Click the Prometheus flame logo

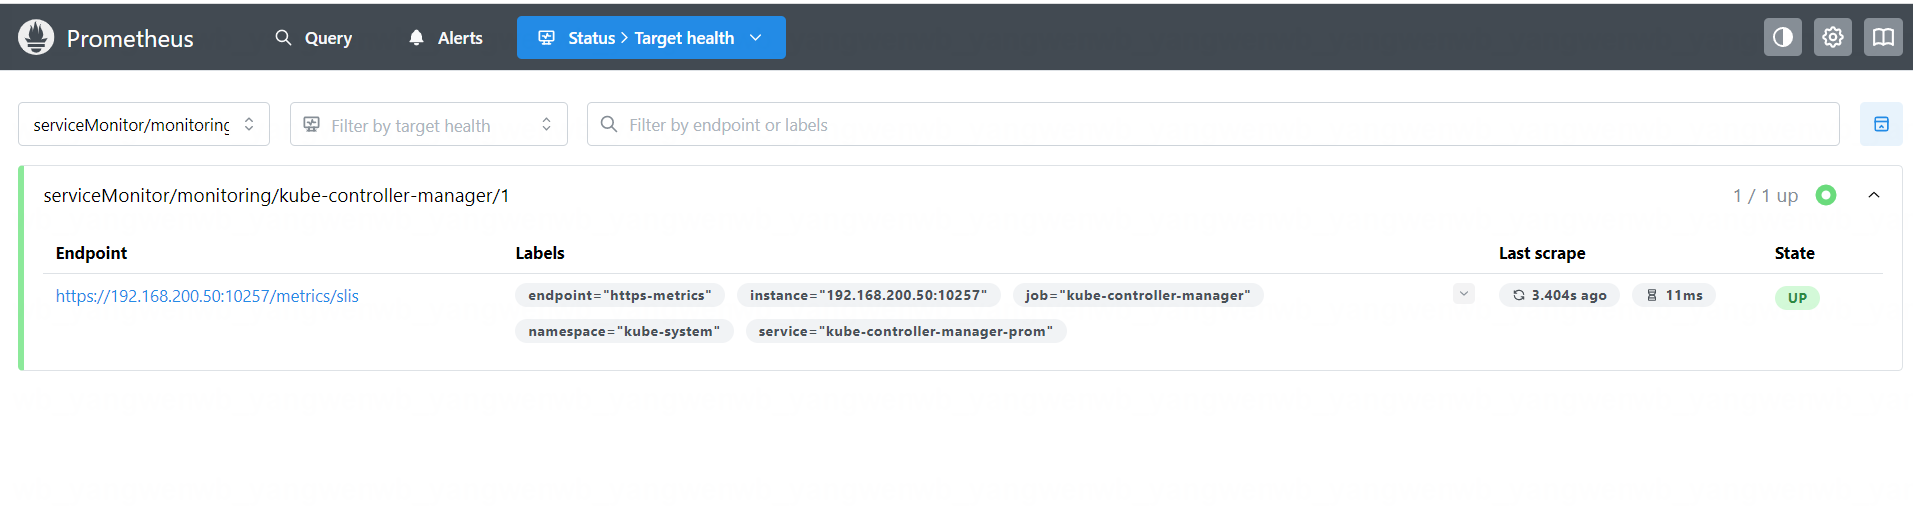click(x=36, y=38)
